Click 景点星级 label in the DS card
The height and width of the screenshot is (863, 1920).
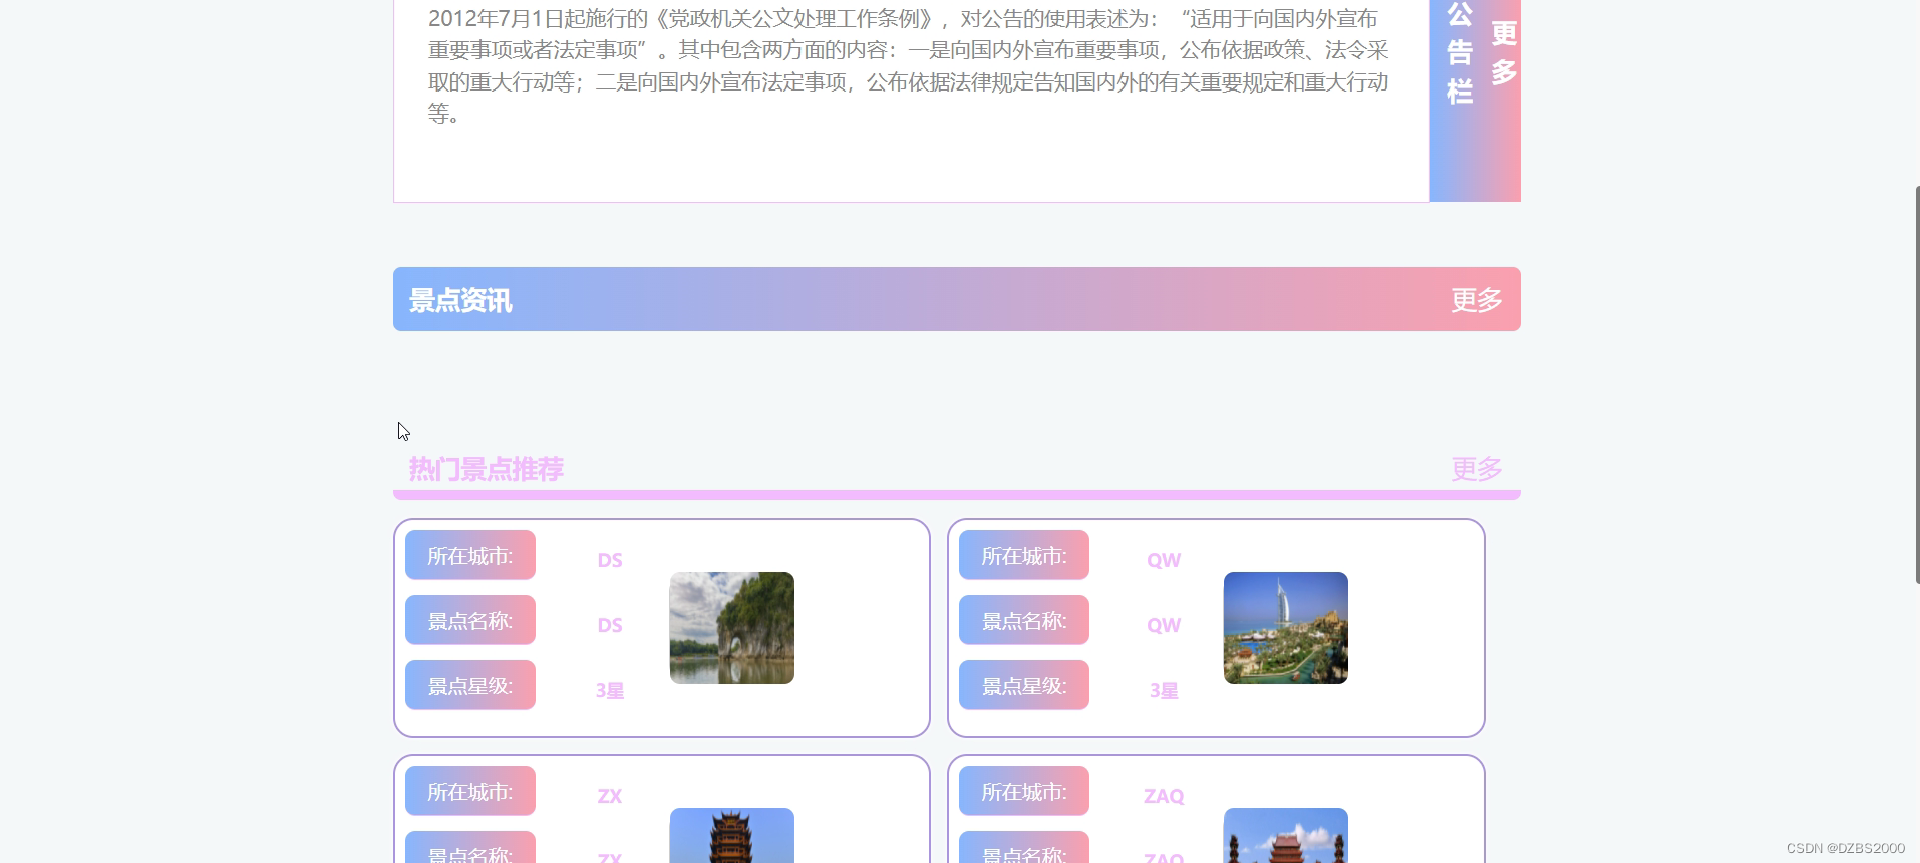point(470,685)
